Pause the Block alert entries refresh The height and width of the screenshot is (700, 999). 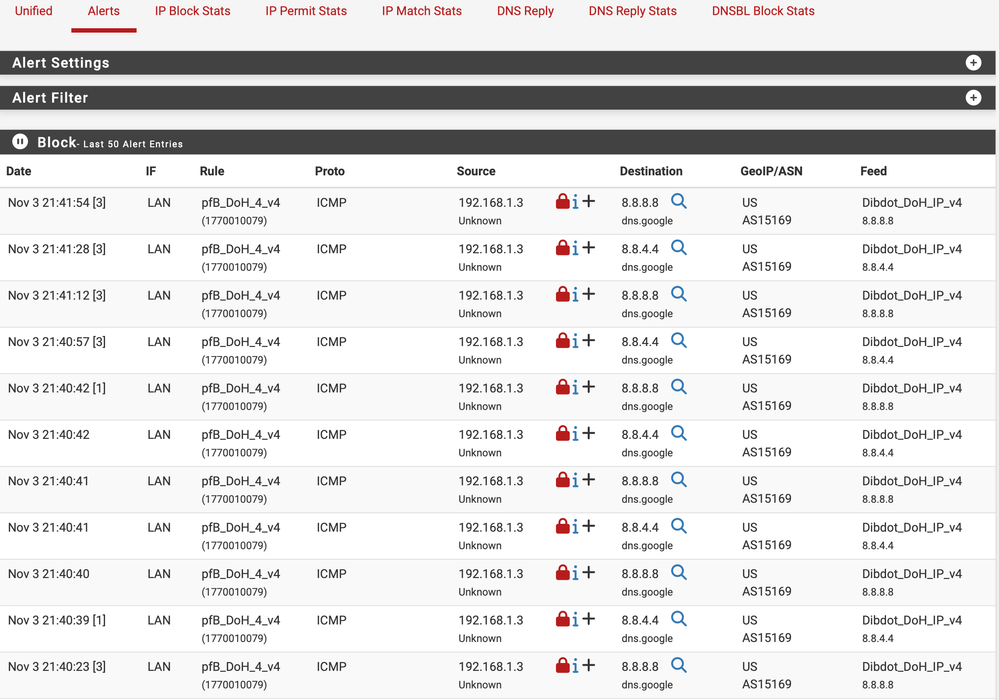pos(20,142)
